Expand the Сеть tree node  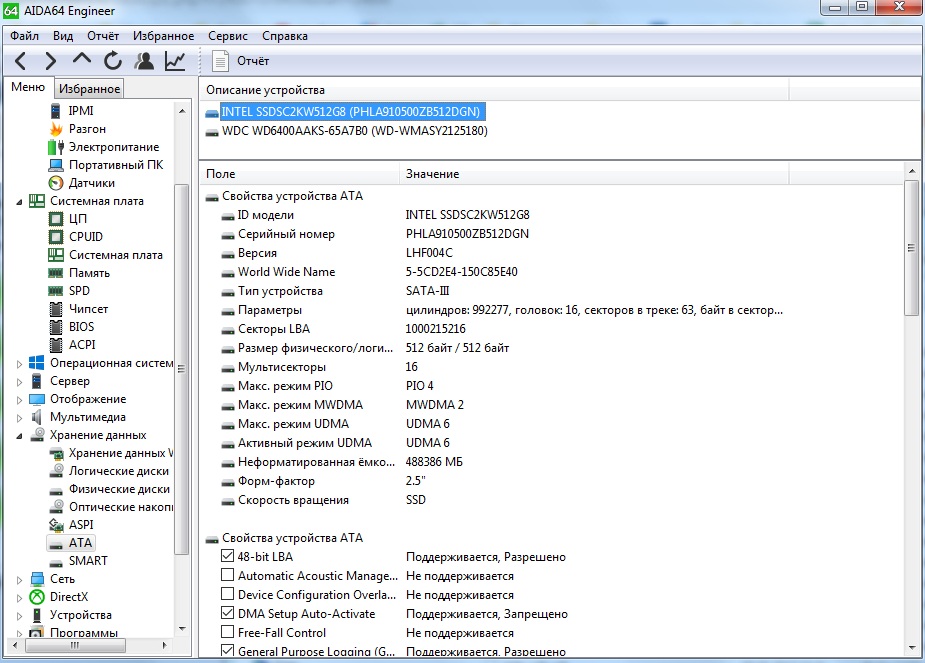tap(19, 580)
